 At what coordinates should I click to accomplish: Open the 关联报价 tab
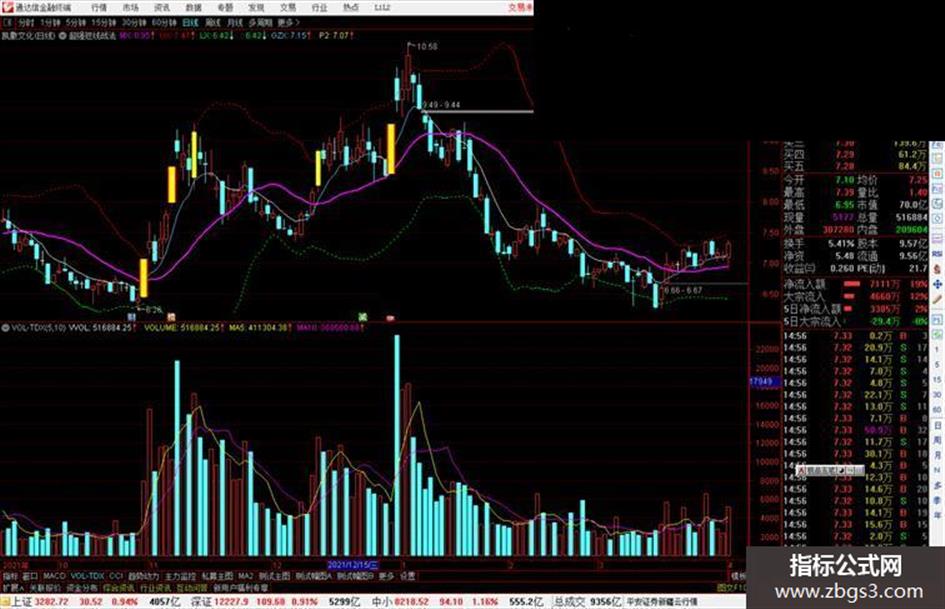click(x=46, y=587)
